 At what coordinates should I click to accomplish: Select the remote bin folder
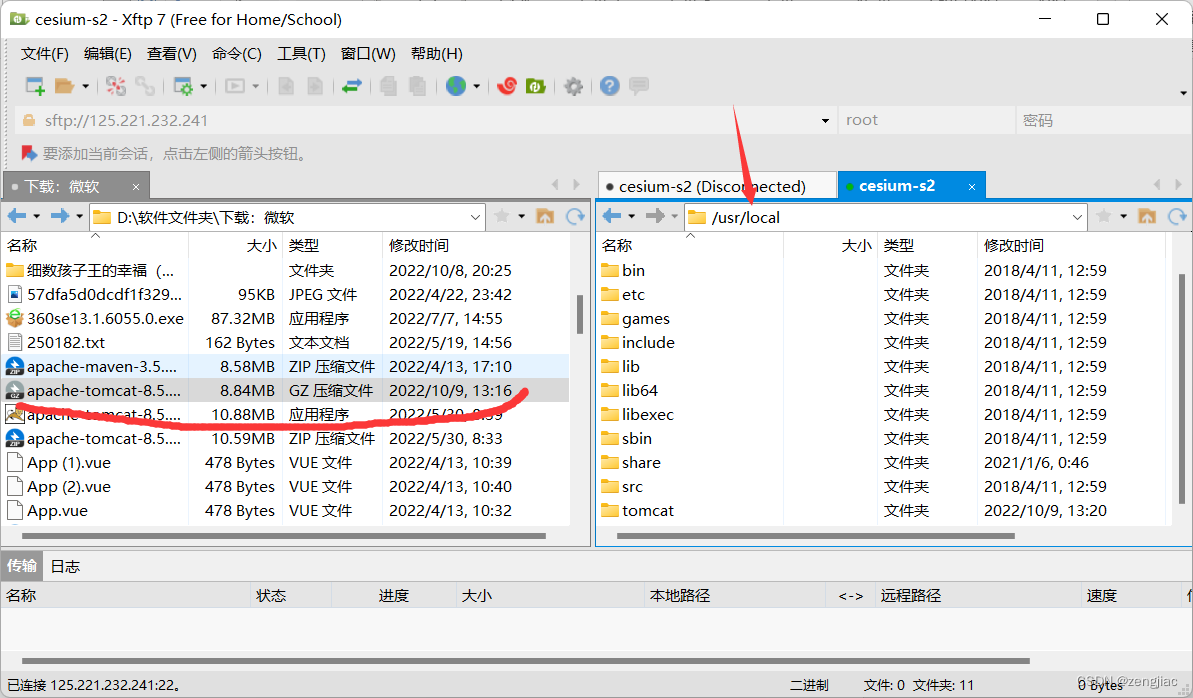(x=881, y=270)
